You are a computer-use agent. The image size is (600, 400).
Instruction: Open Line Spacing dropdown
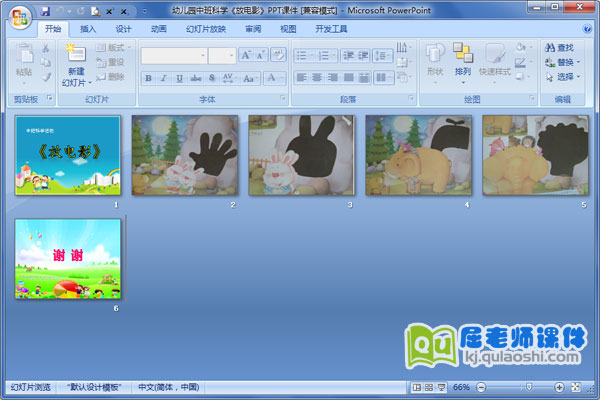[383, 56]
